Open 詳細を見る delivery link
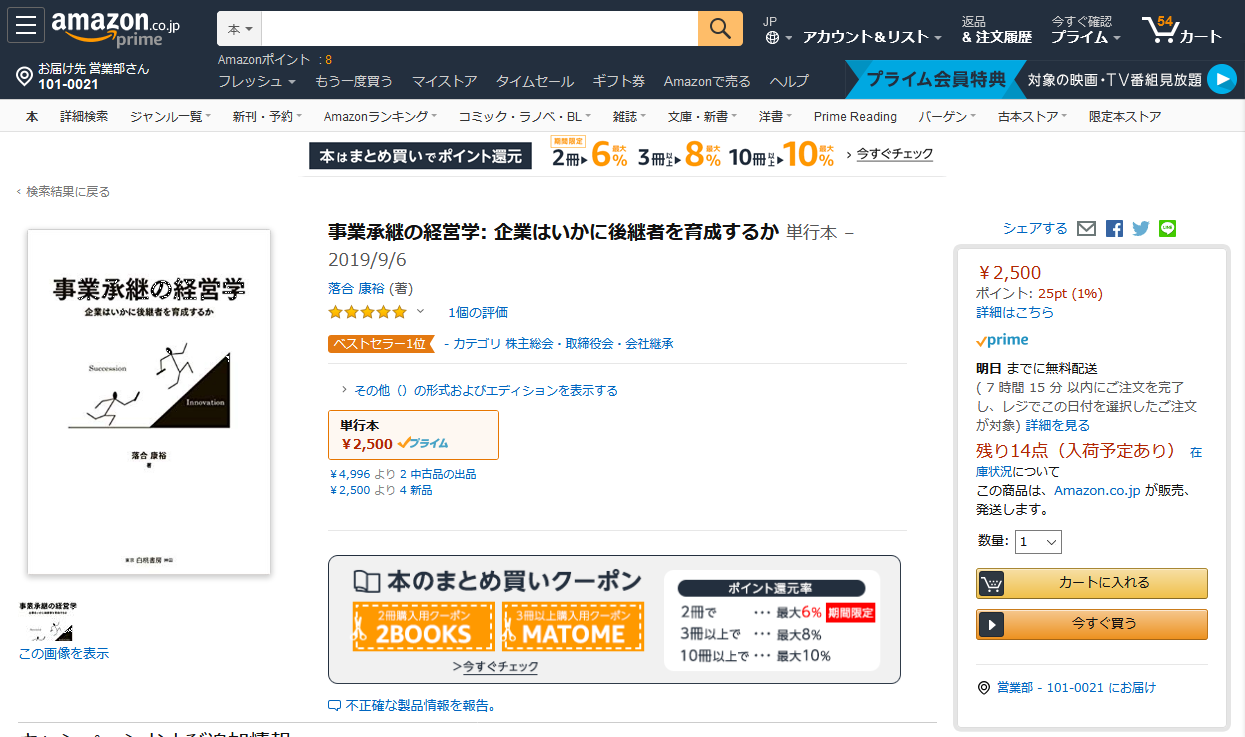Viewport: 1245px width, 737px height. tap(1058, 425)
